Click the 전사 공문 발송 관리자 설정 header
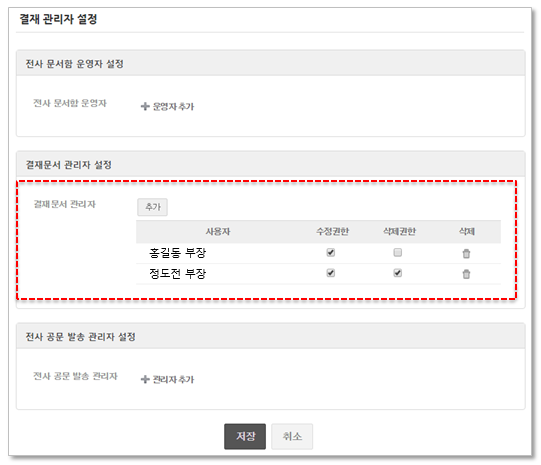 tap(80, 337)
